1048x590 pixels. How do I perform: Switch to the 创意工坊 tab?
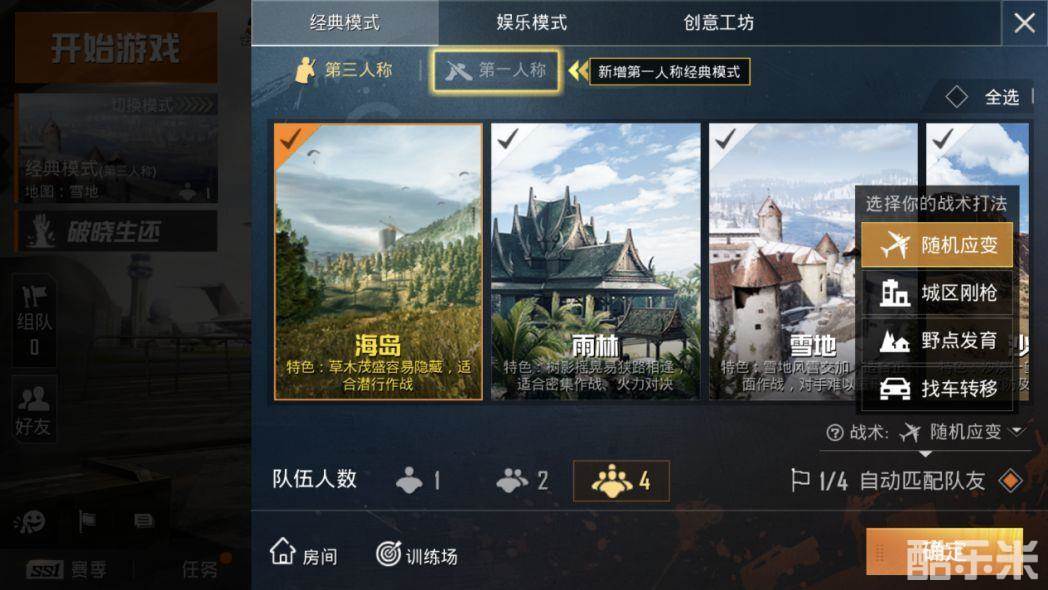(x=718, y=23)
